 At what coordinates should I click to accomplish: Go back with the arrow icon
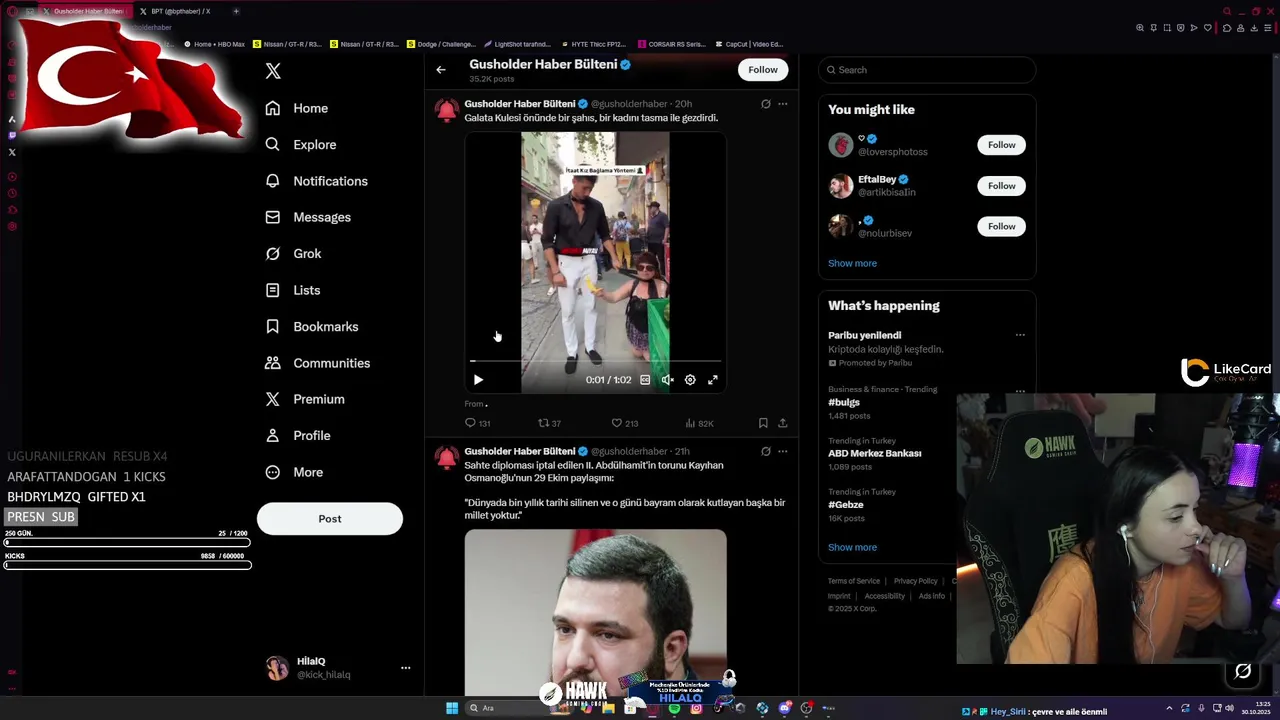441,70
